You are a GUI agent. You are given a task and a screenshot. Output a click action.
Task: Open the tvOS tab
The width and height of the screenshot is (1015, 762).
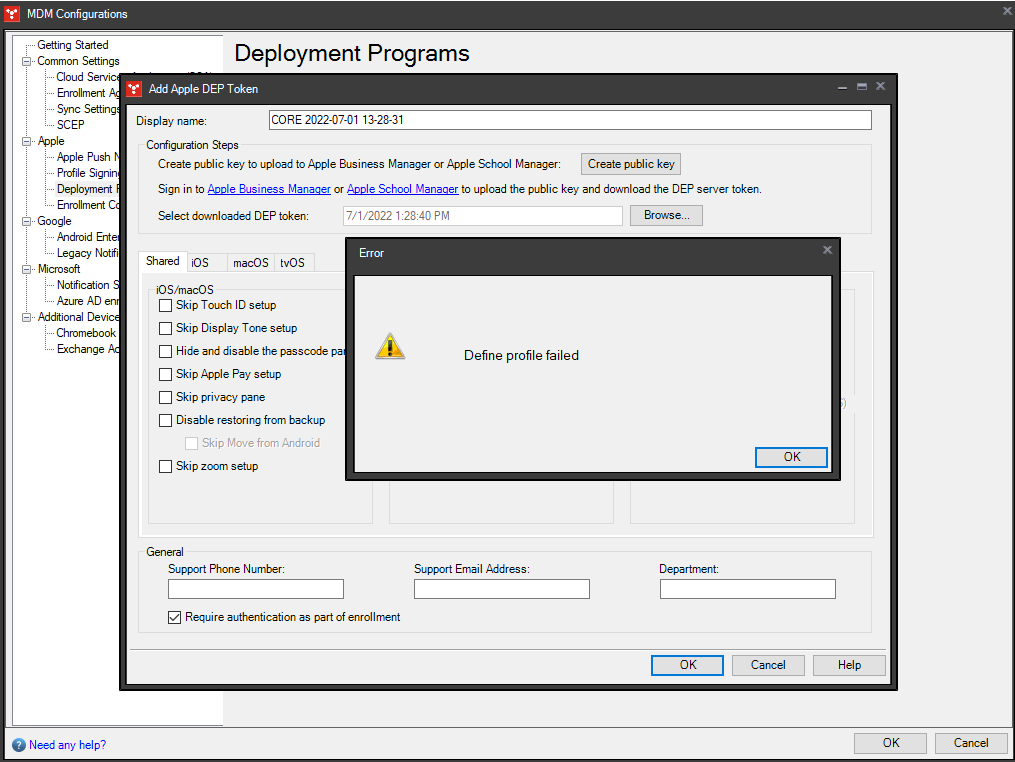[x=293, y=262]
